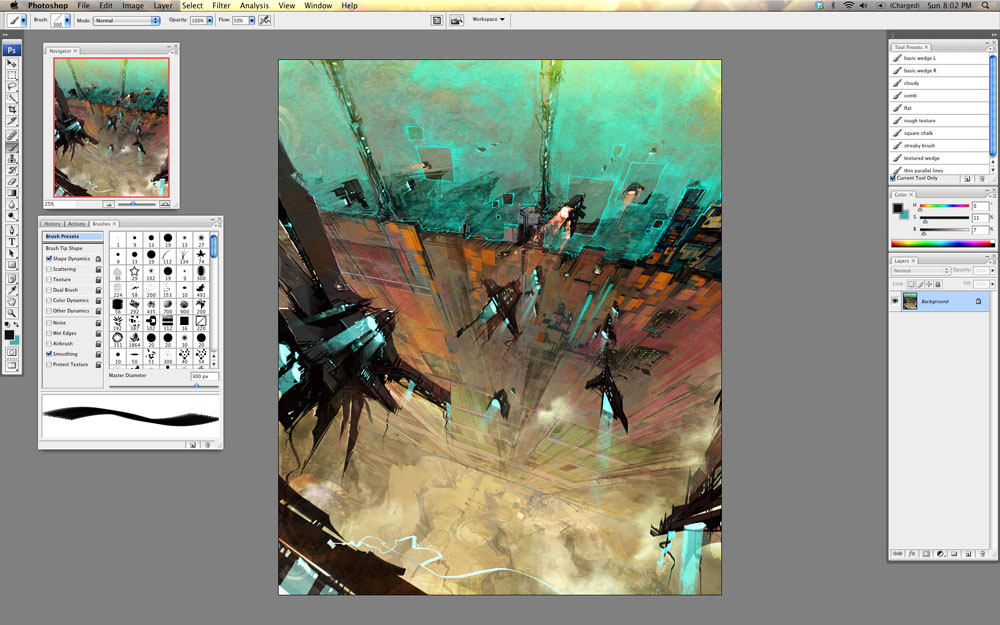The image size is (1000, 625).
Task: Activate the Crop tool
Action: point(11,109)
